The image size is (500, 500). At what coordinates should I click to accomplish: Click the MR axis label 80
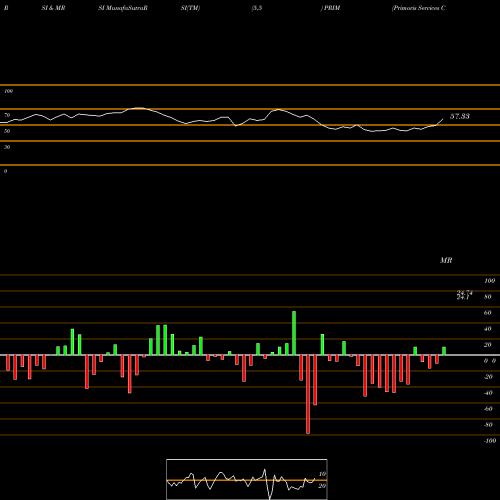[488, 297]
